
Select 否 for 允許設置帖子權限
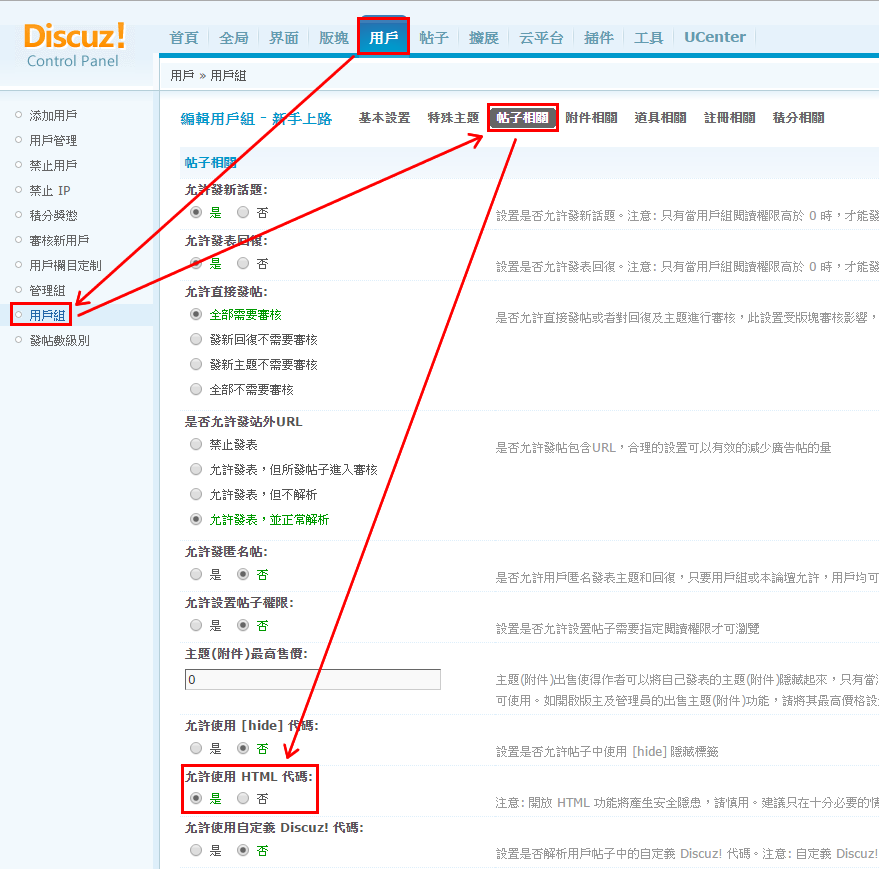pos(243,626)
